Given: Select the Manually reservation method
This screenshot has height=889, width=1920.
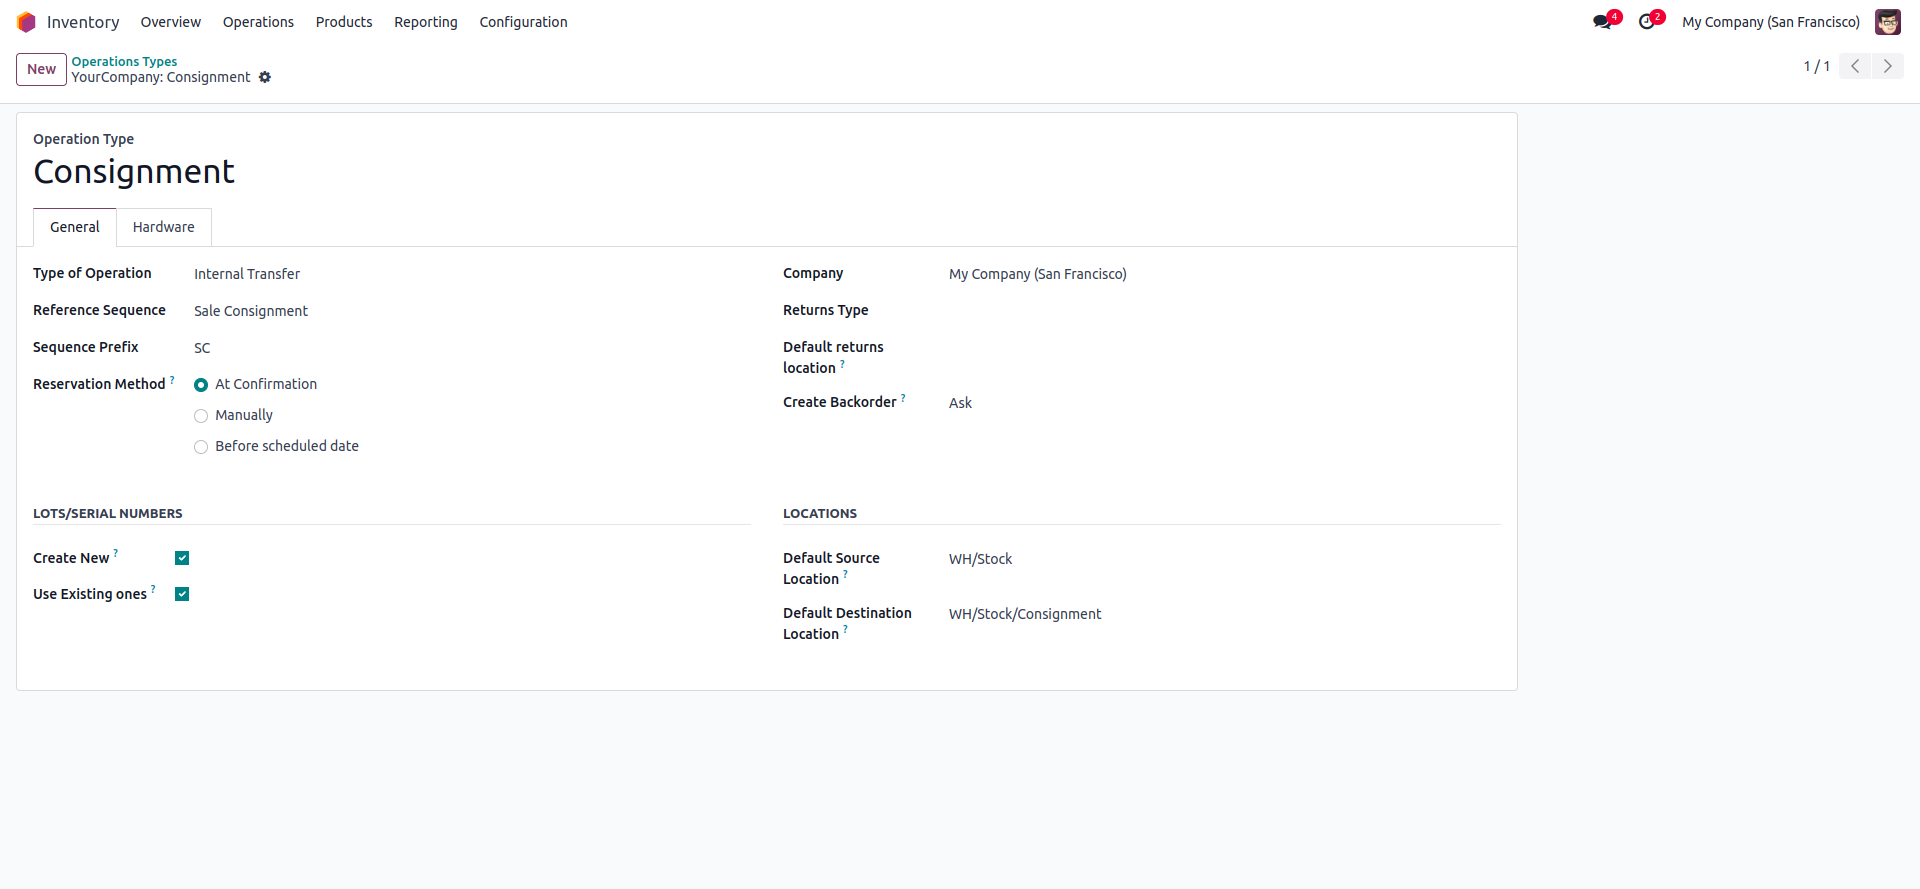Looking at the screenshot, I should [x=201, y=416].
